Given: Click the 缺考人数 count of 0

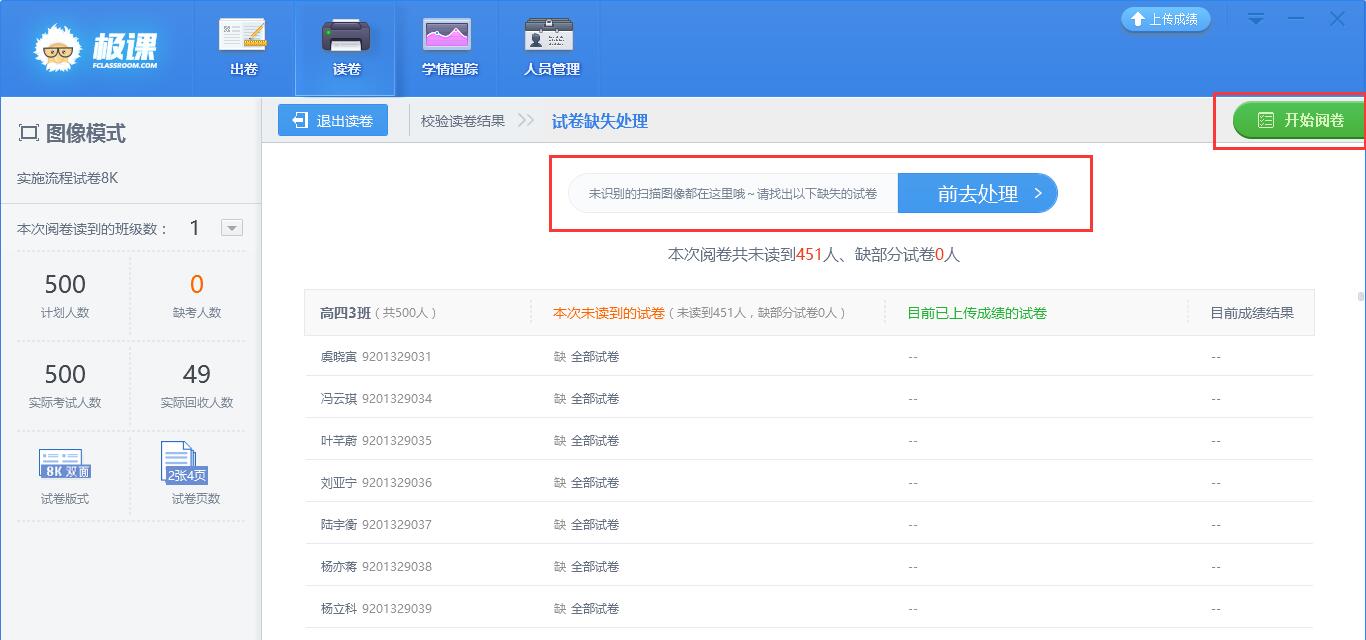Looking at the screenshot, I should coord(196,285).
